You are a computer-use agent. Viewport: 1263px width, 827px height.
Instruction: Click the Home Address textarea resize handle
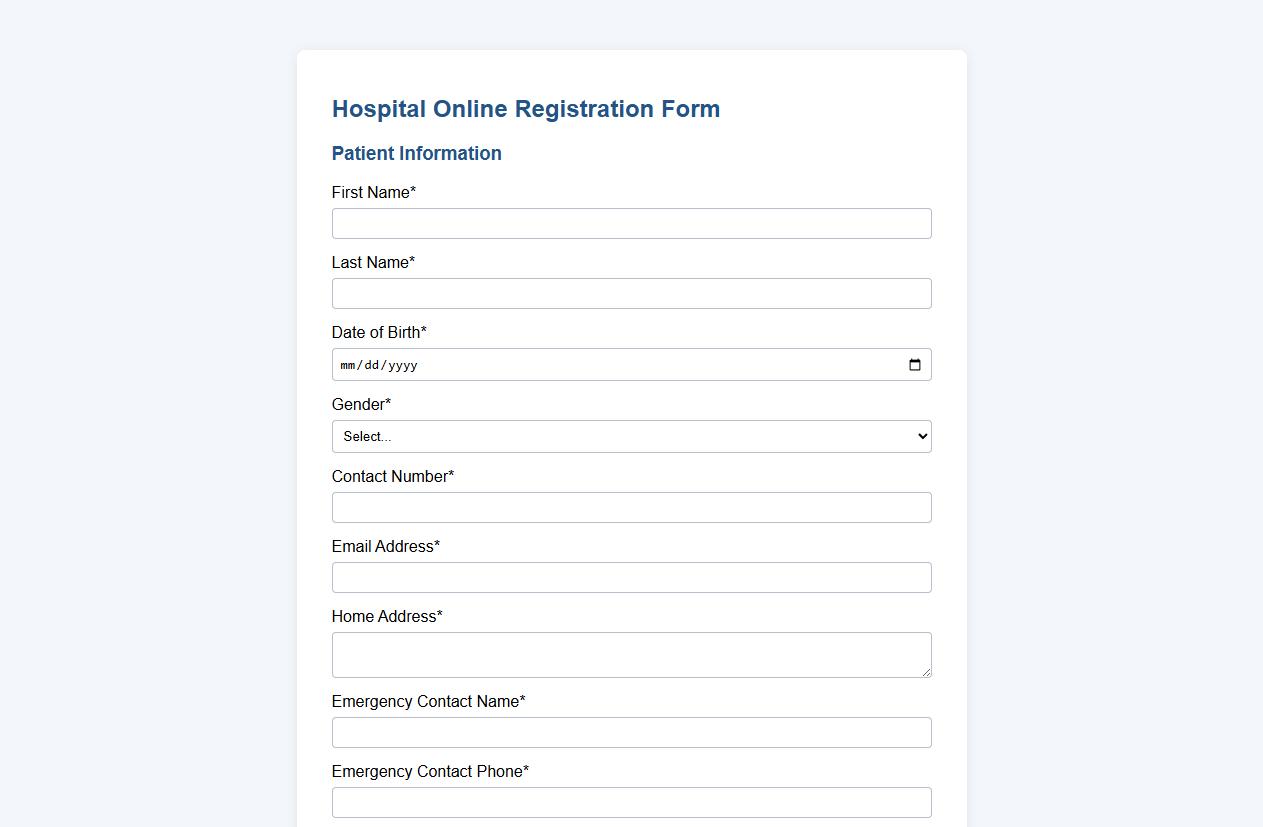pyautogui.click(x=927, y=673)
